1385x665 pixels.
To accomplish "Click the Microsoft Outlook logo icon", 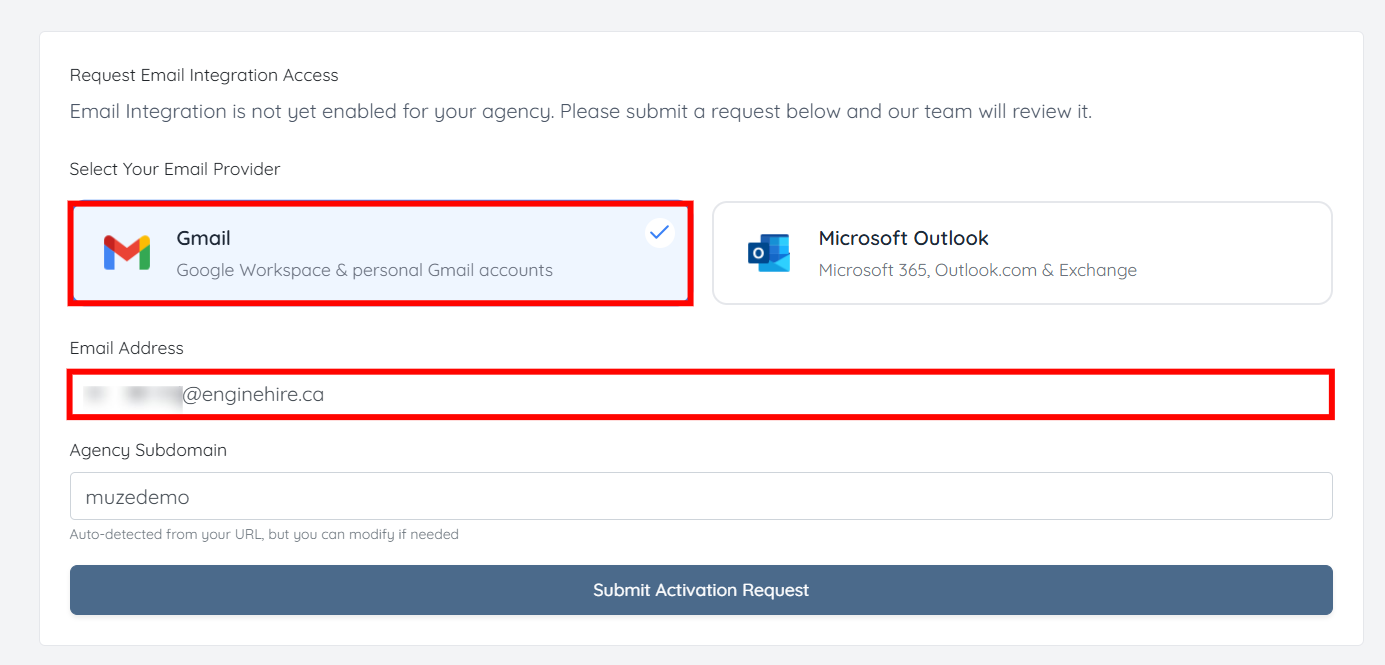I will (768, 253).
